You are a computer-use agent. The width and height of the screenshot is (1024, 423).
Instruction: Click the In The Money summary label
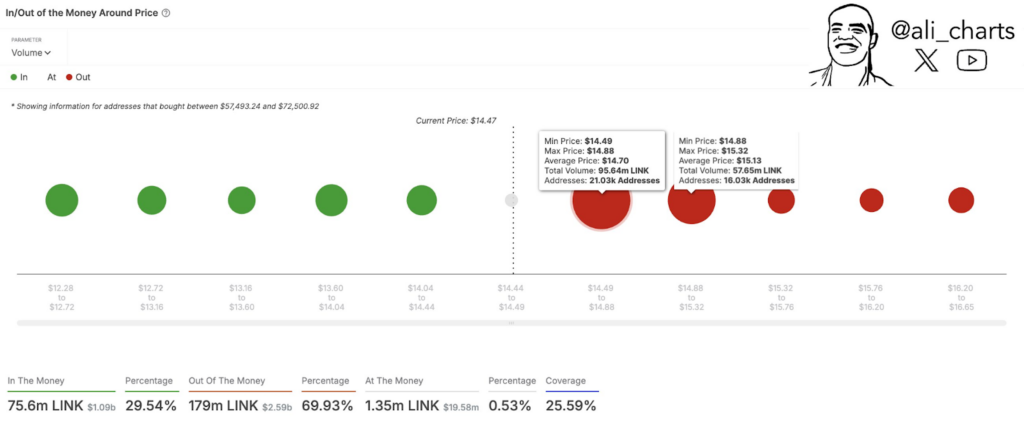click(x=36, y=381)
